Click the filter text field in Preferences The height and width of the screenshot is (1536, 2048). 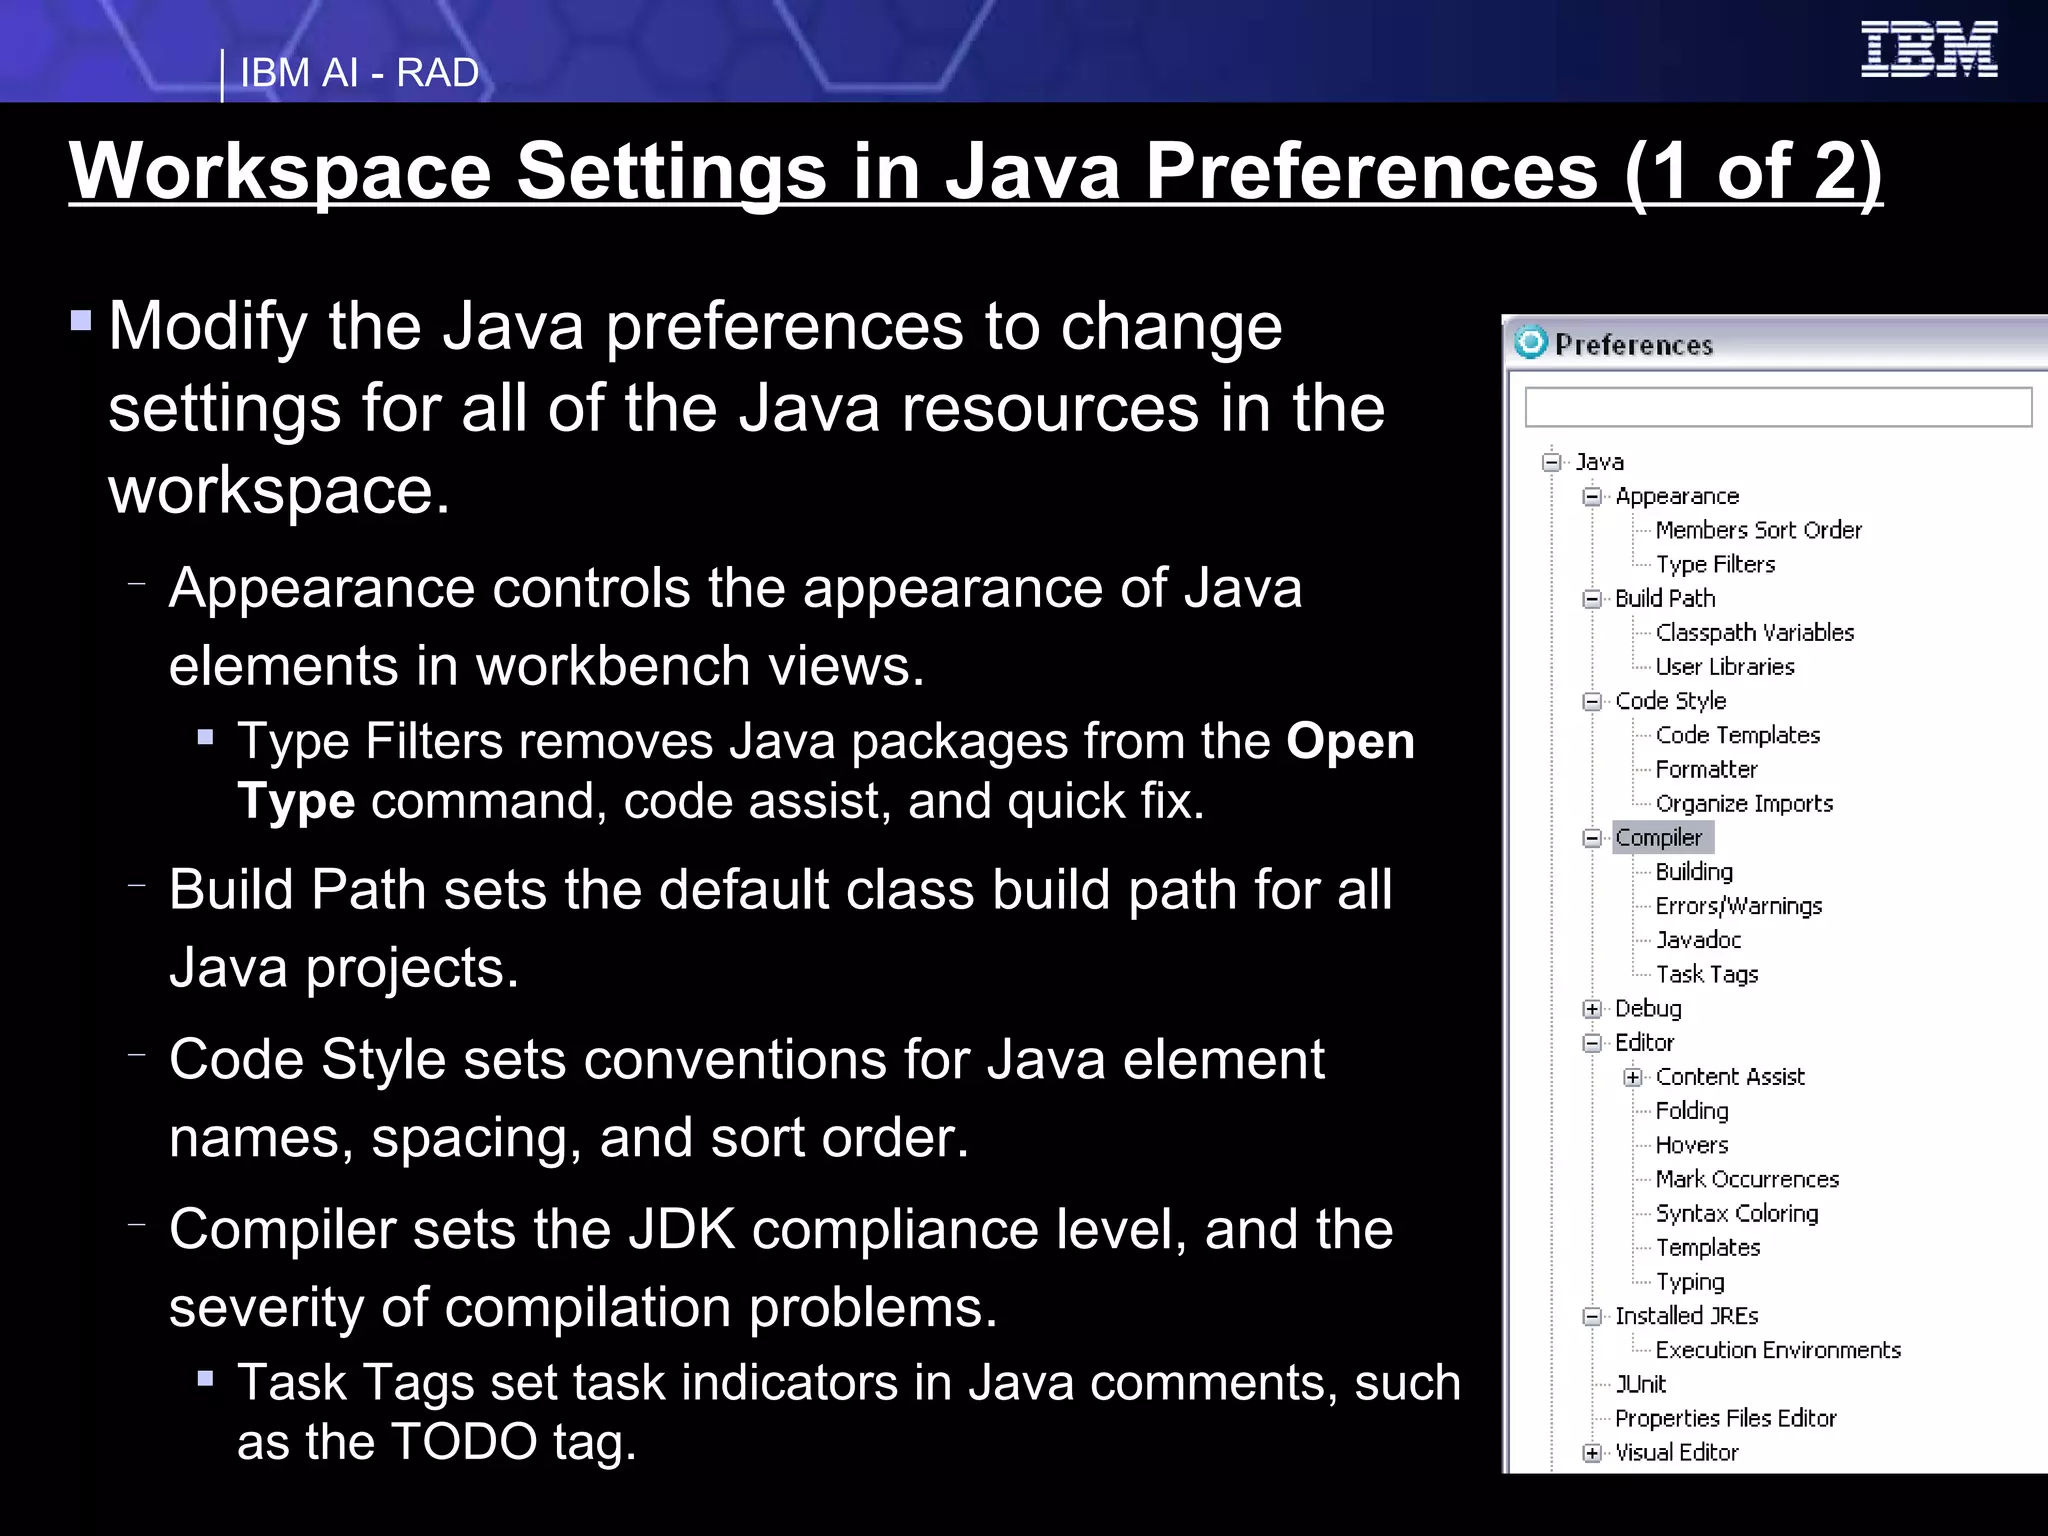(x=1778, y=407)
